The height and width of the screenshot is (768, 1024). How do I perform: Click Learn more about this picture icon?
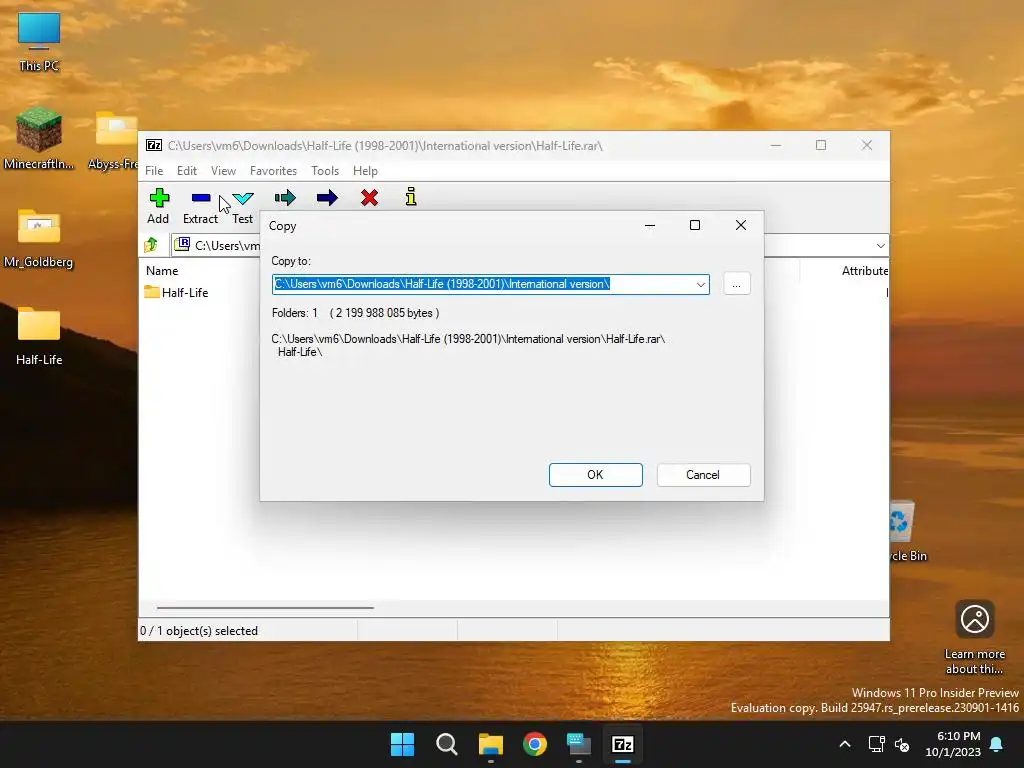(x=974, y=637)
